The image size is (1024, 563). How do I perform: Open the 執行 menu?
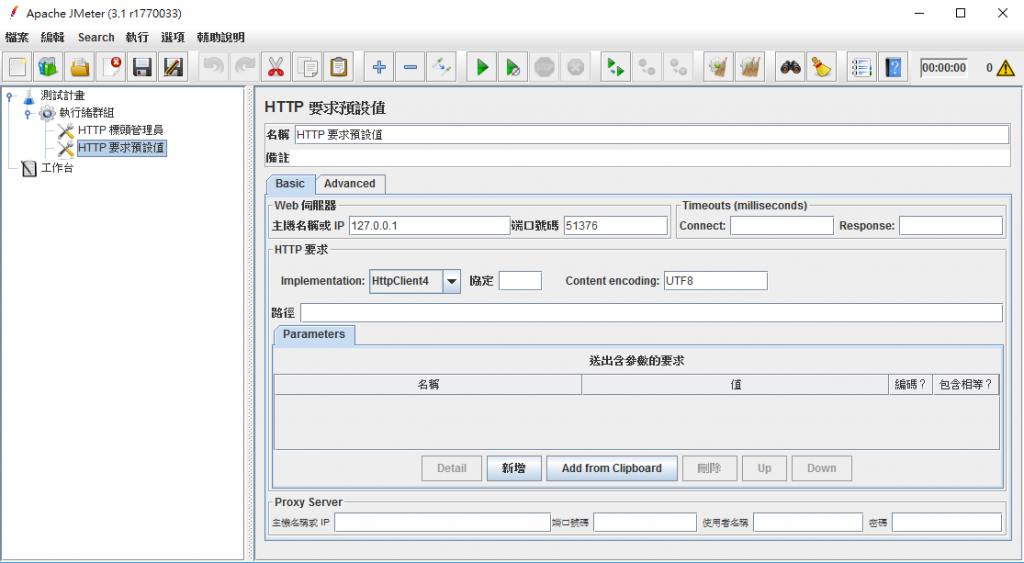tap(137, 37)
